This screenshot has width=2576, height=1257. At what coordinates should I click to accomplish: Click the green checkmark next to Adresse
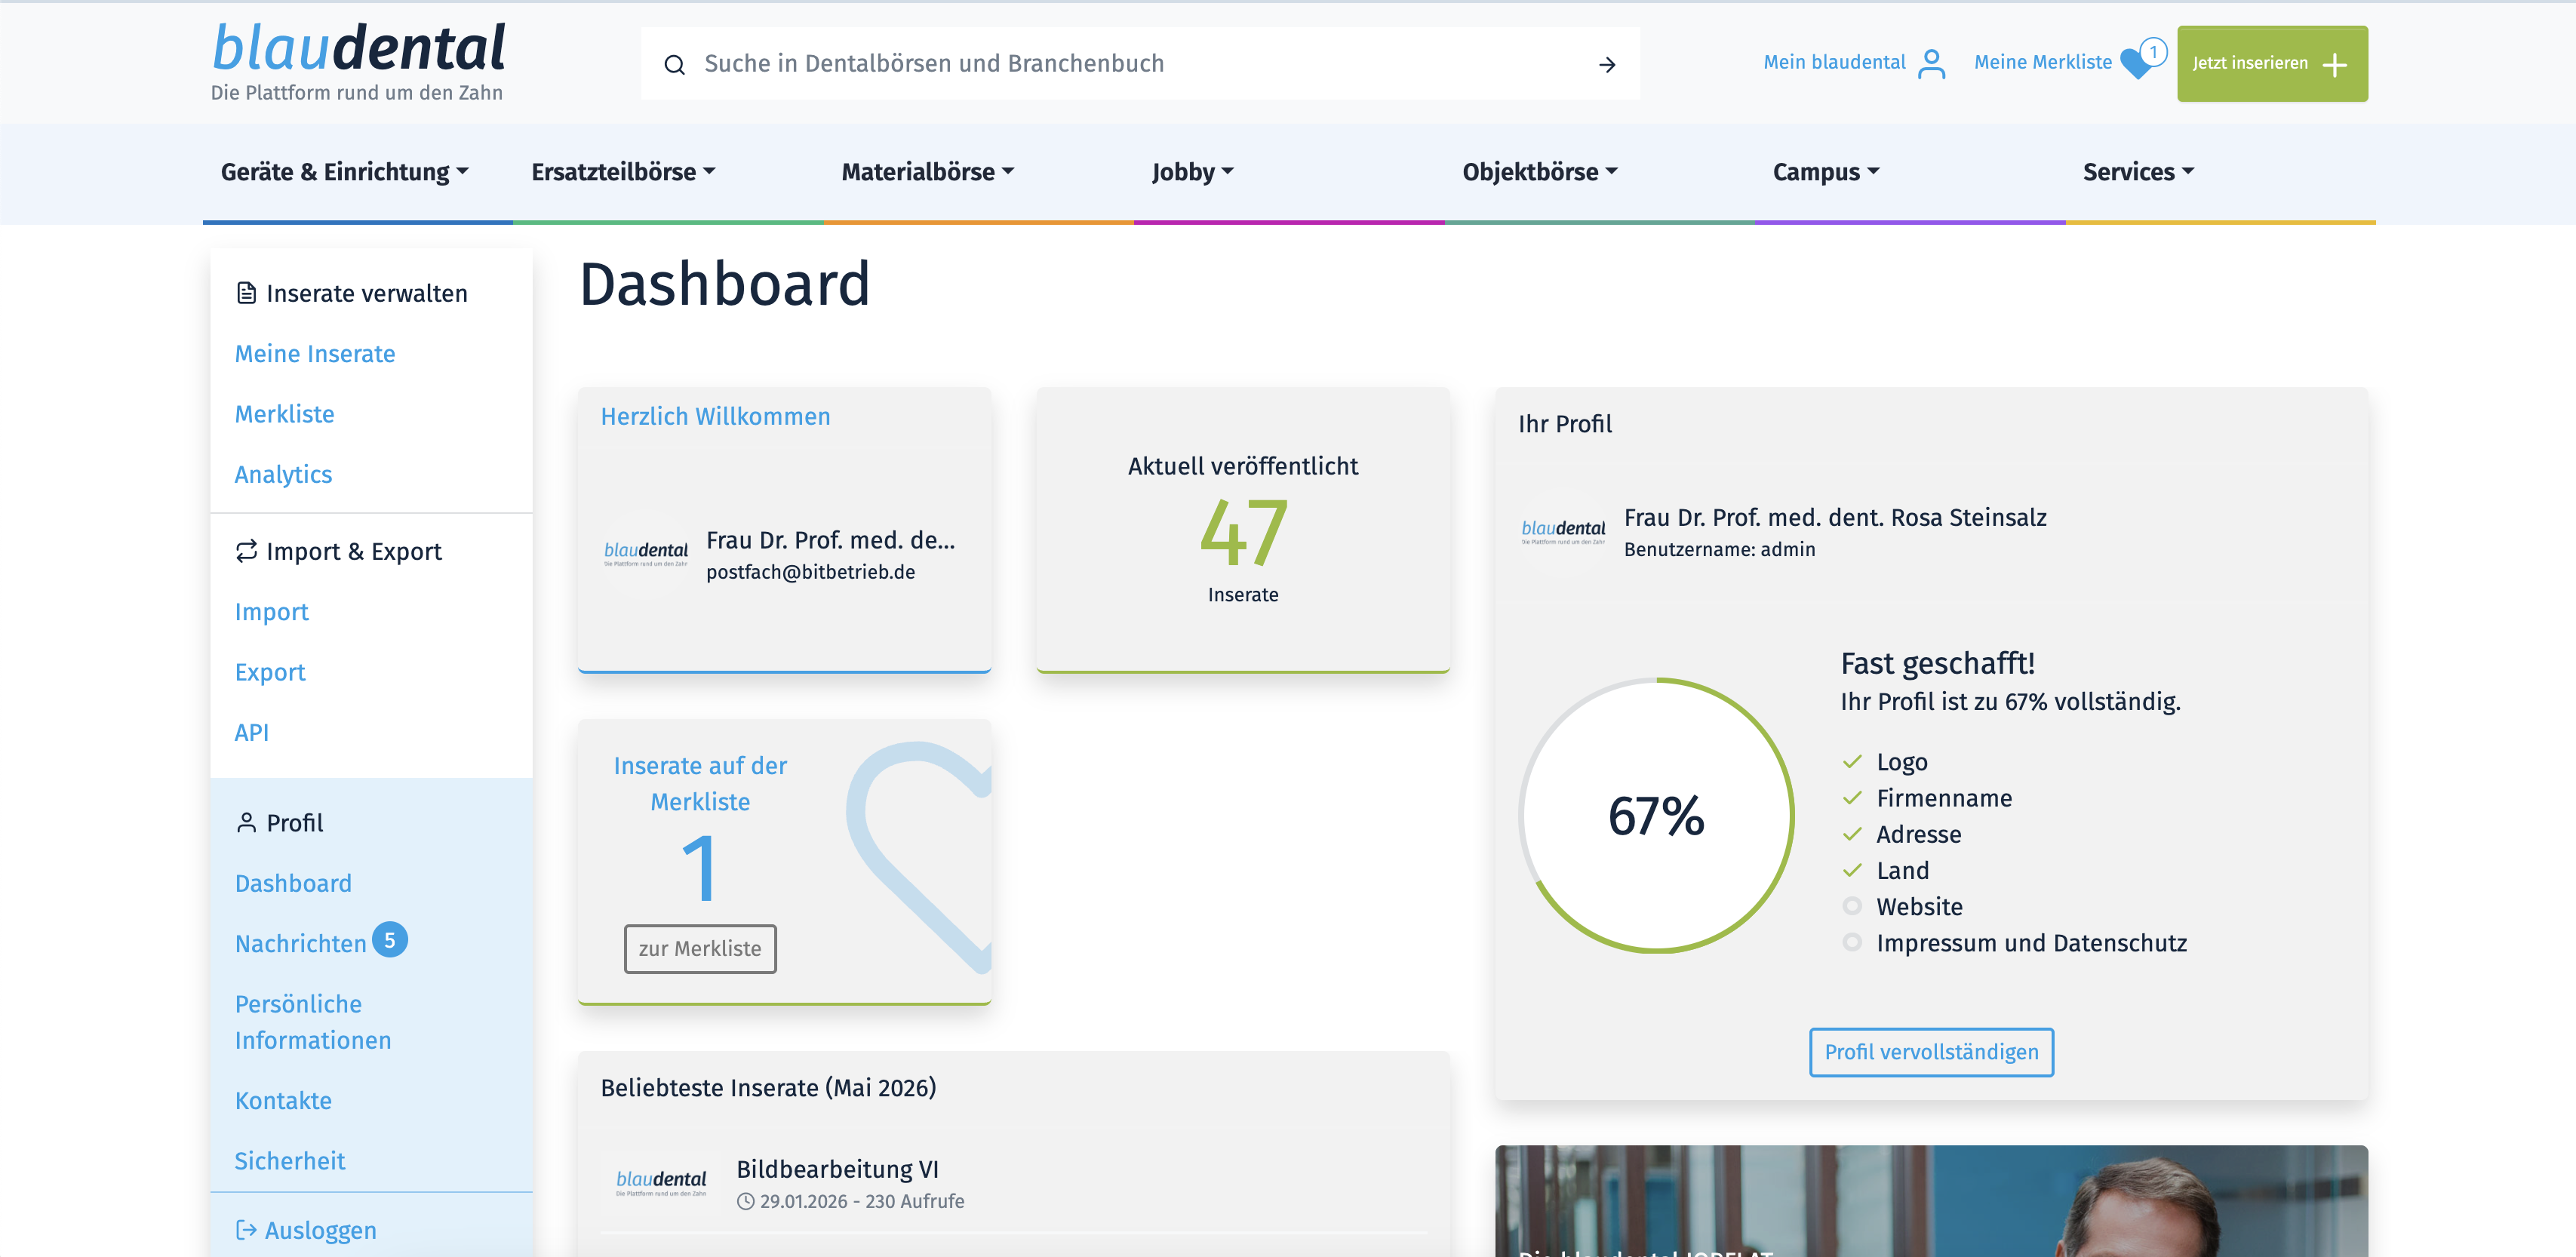tap(1852, 834)
